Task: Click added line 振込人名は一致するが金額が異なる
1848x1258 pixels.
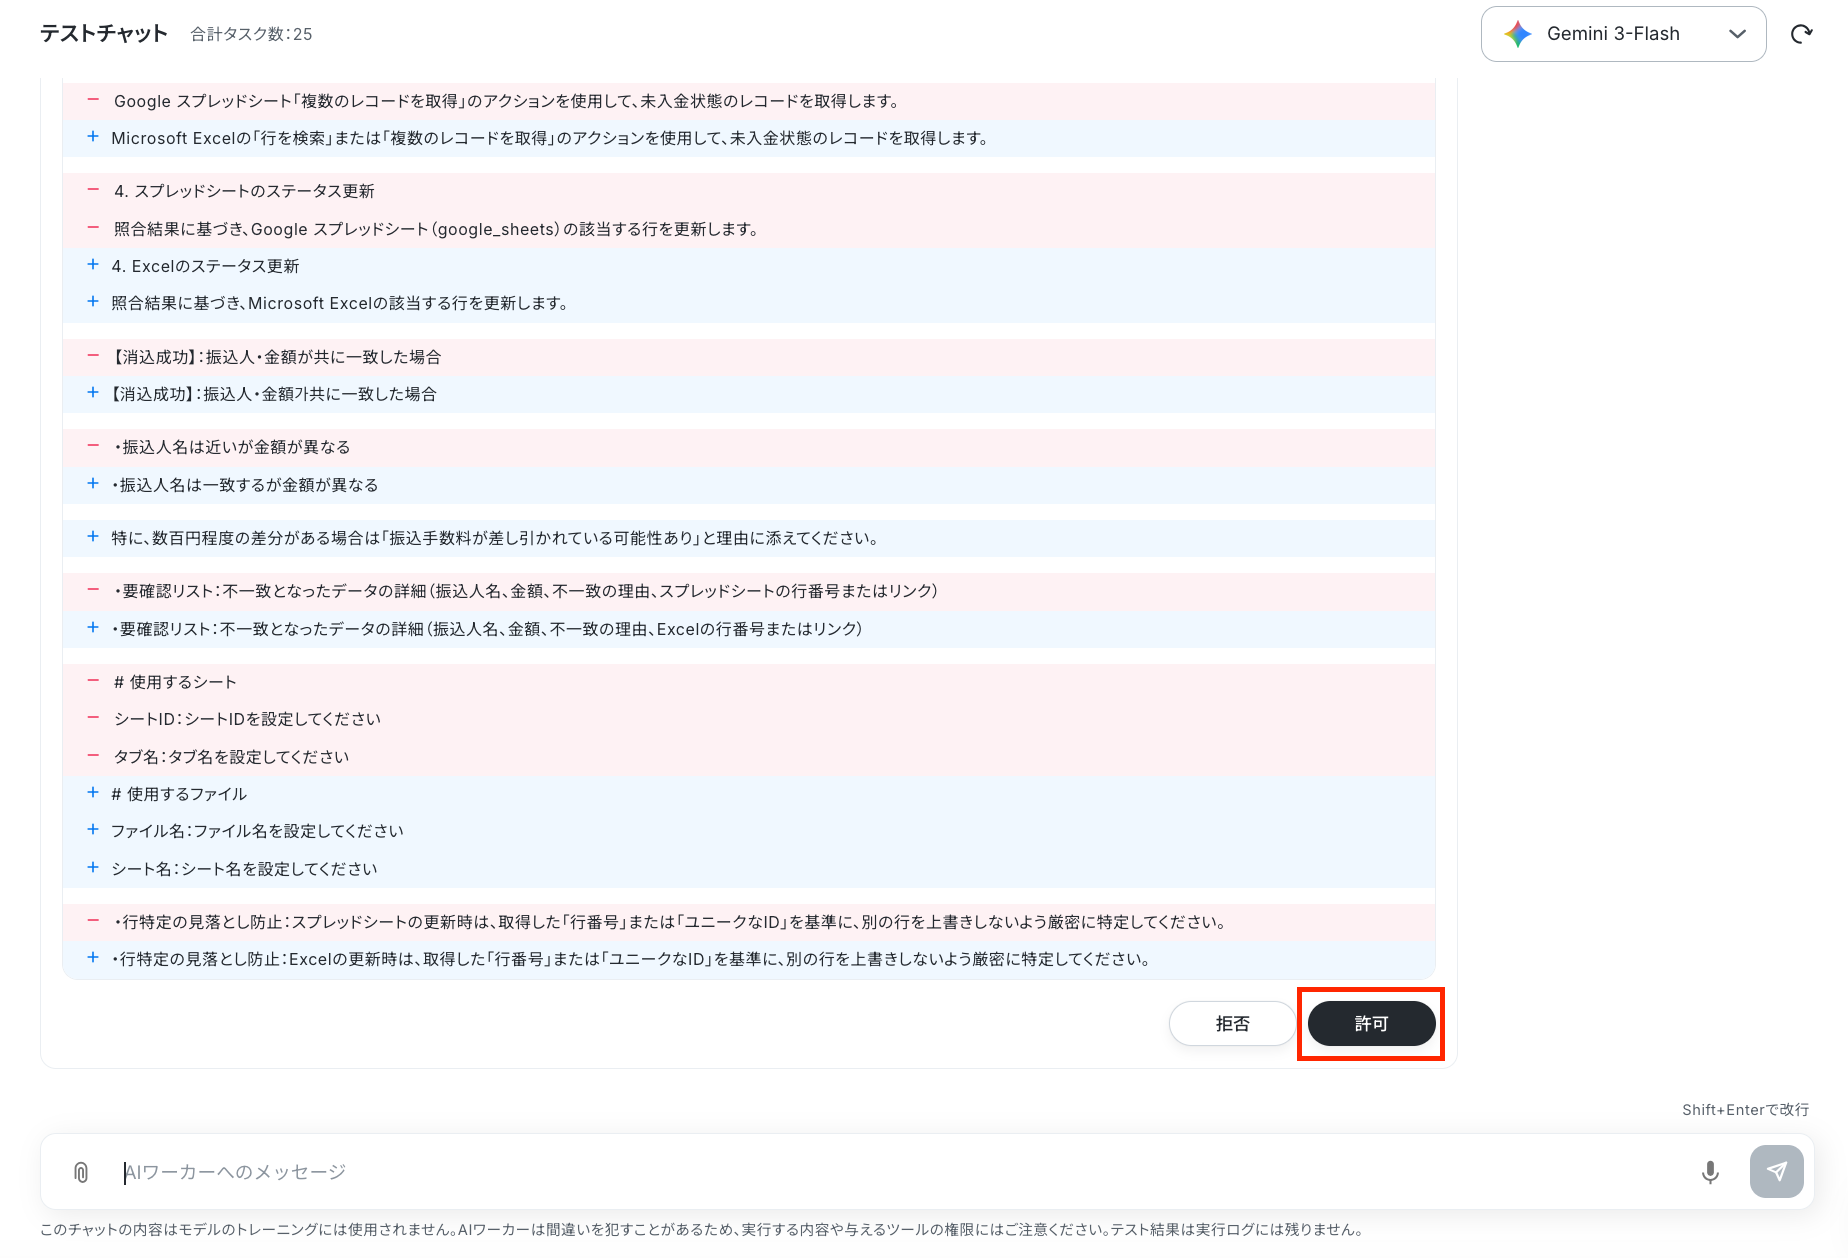Action: pos(749,485)
